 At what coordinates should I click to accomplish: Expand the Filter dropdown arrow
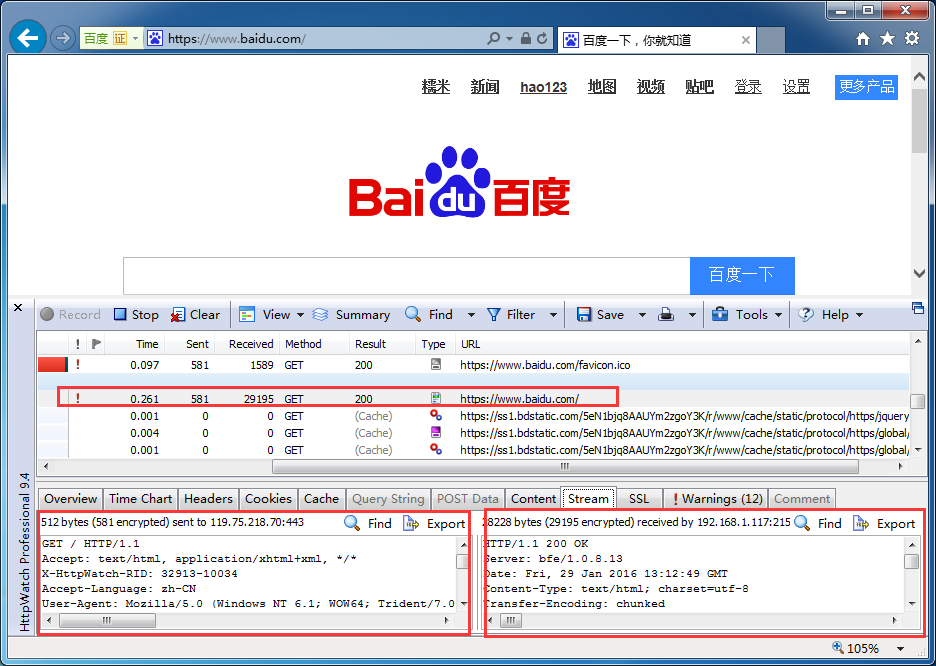click(553, 314)
